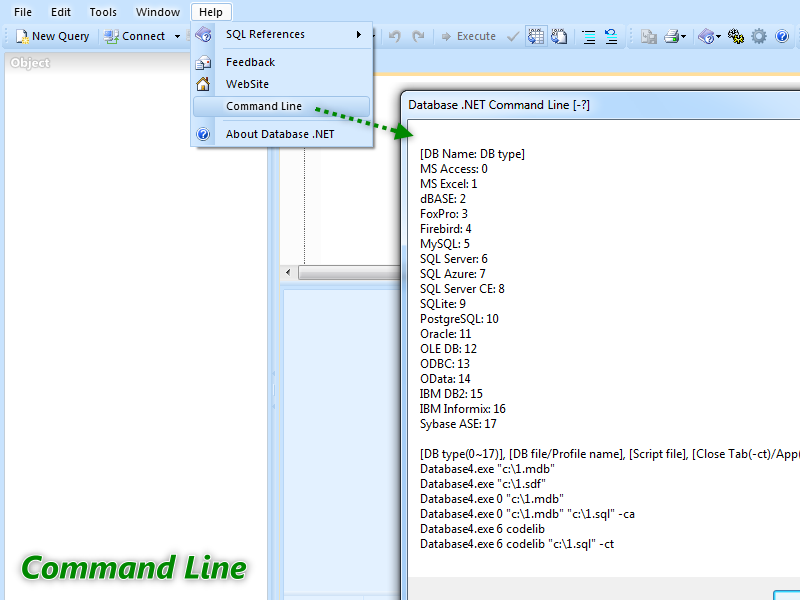Select WebSite in Help menu

pos(282,84)
